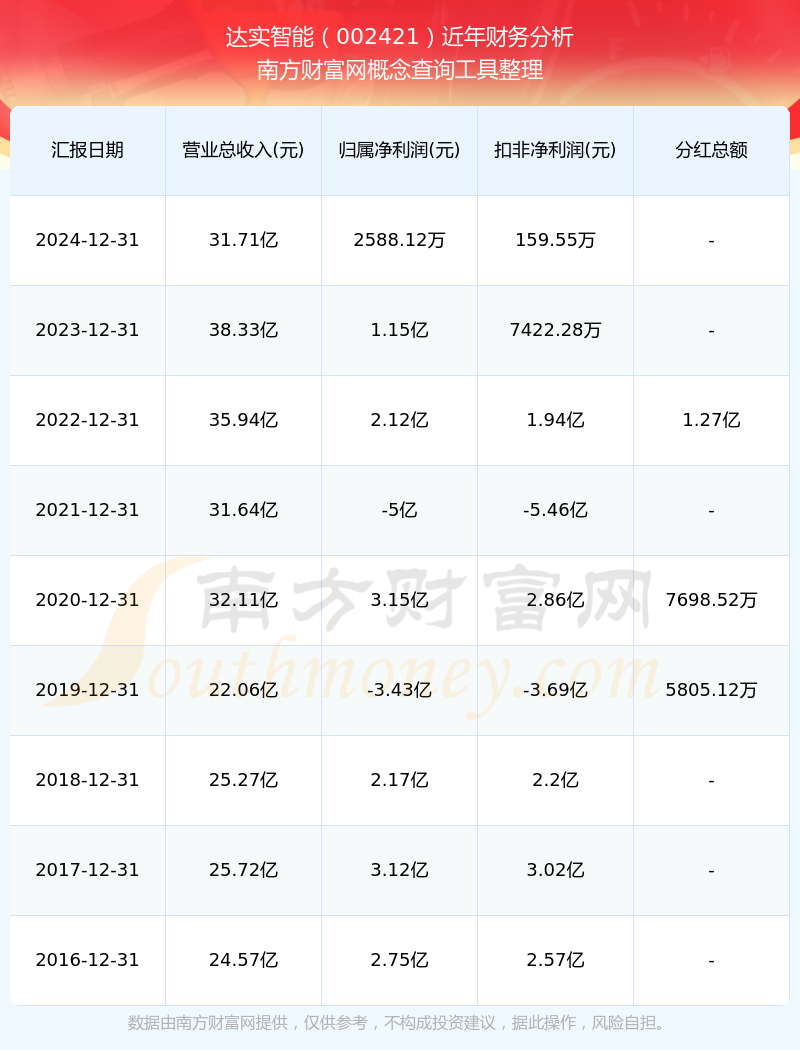This screenshot has width=800, height=1050.
Task: Click the title 达实智能（002421）近年财务分析
Action: click(400, 37)
